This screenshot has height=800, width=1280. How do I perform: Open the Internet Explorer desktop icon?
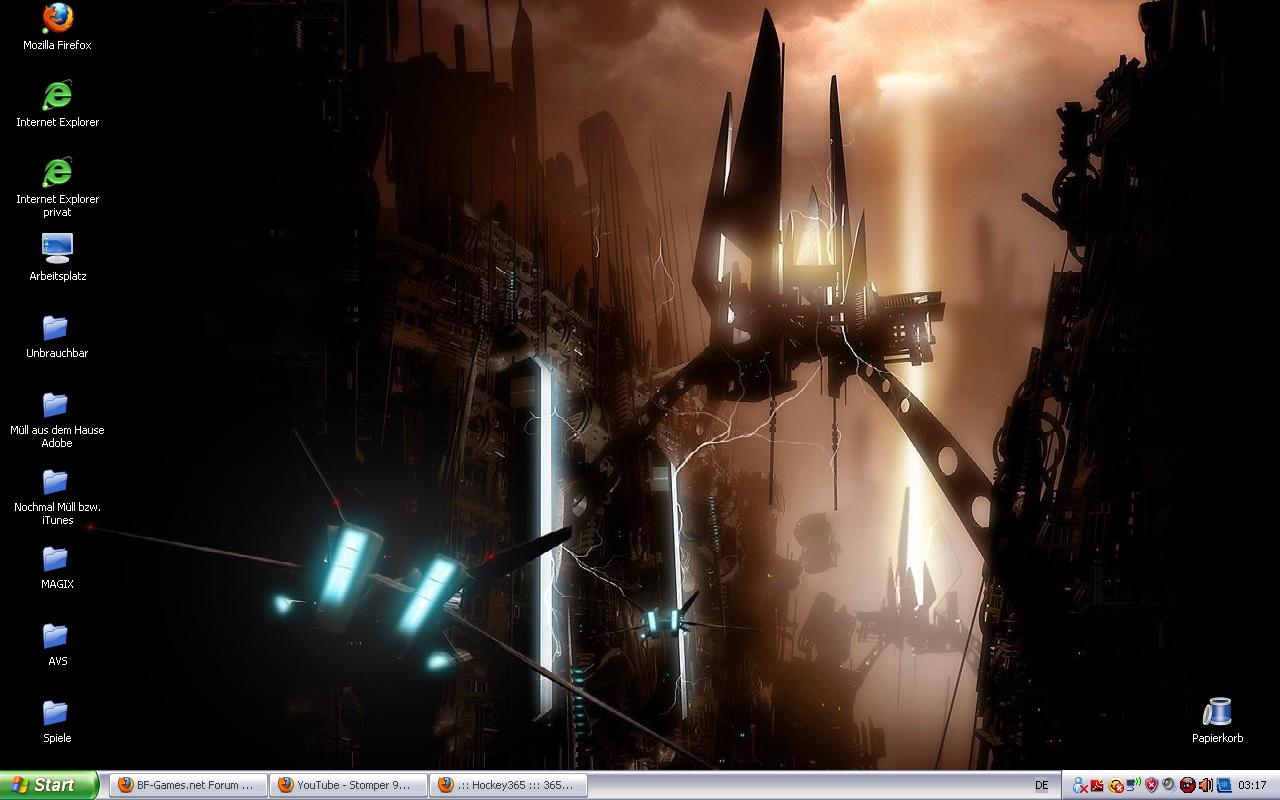[x=57, y=104]
